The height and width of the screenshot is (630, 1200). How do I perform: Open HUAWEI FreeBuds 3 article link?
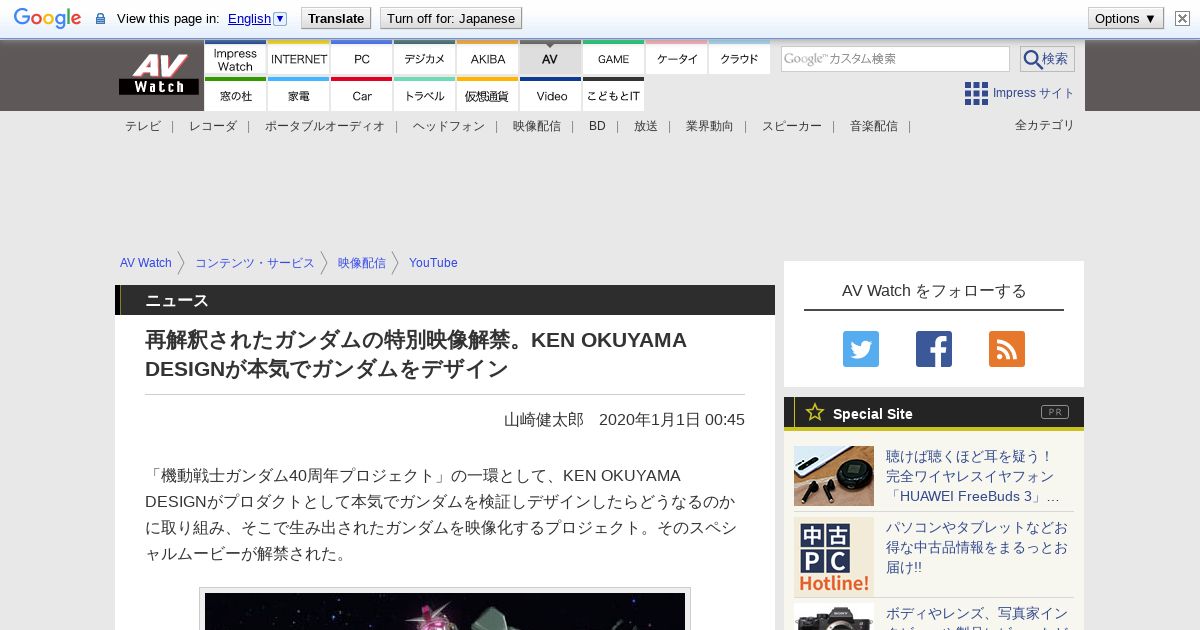point(972,476)
